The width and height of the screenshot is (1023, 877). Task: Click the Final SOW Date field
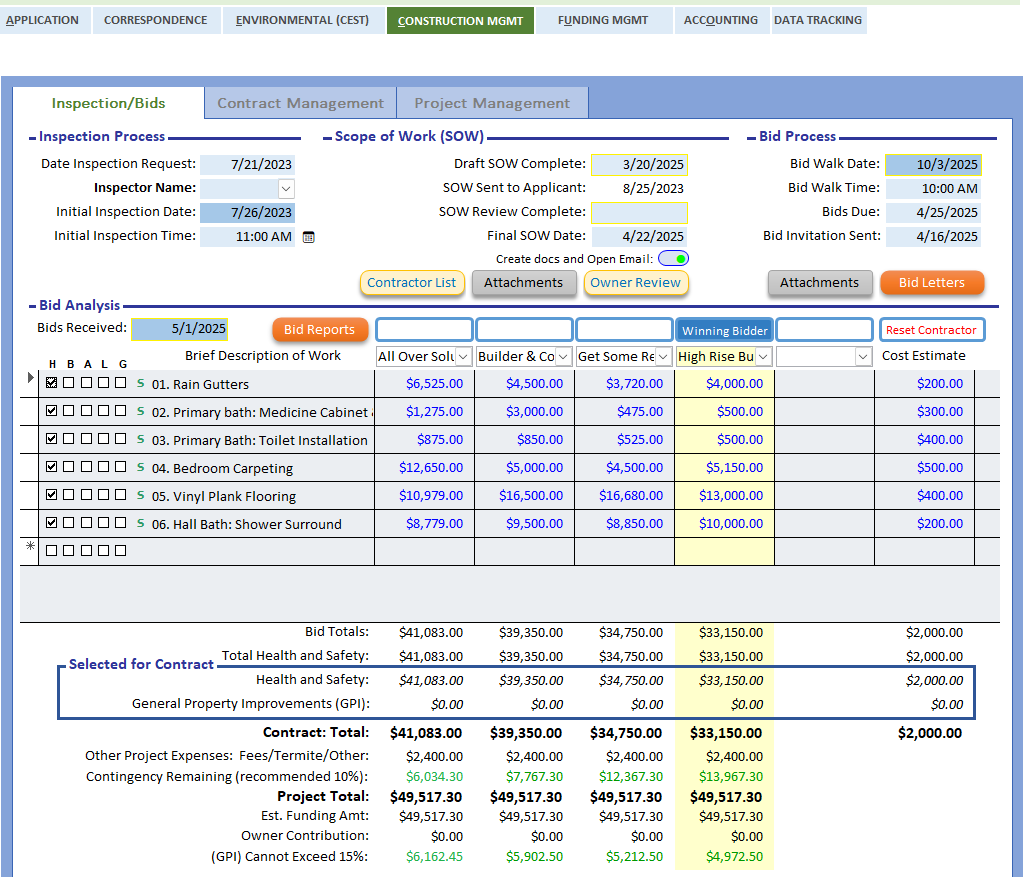click(640, 237)
